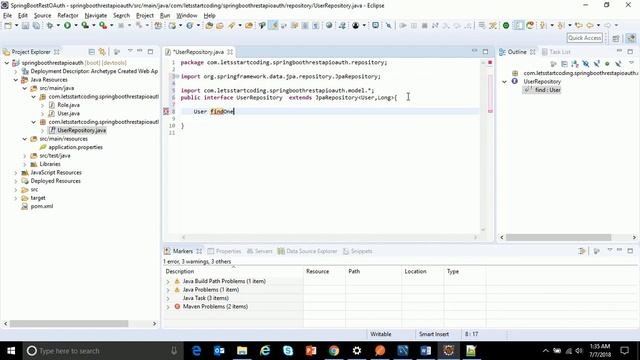This screenshot has height=360, width=640.
Task: Expand Libraries node
Action: point(25,164)
